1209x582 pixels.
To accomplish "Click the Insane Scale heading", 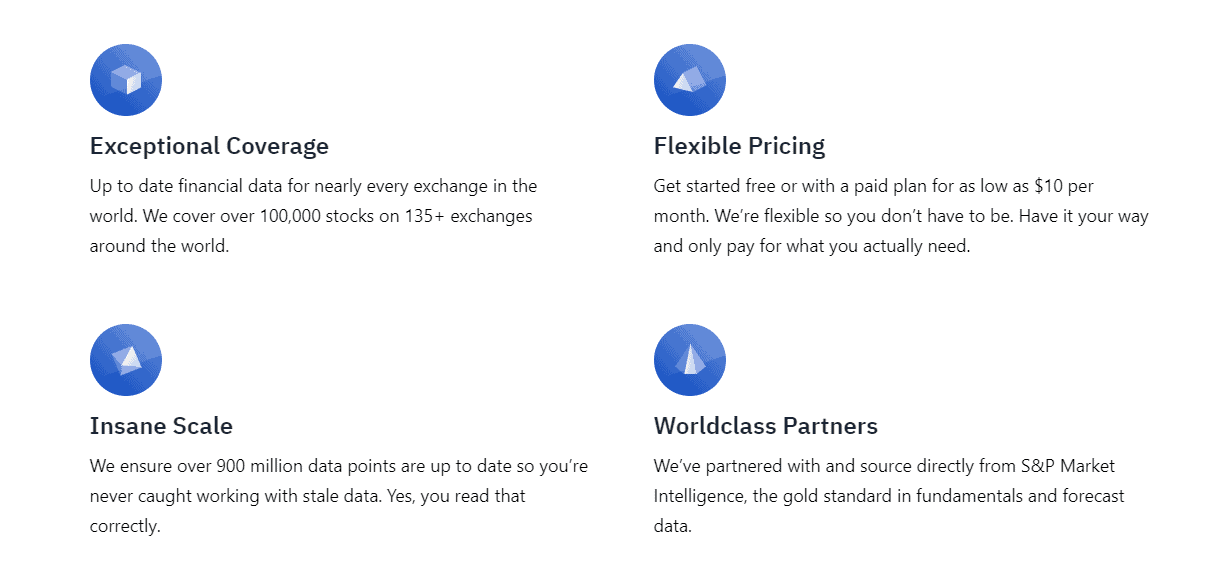I will (x=161, y=426).
